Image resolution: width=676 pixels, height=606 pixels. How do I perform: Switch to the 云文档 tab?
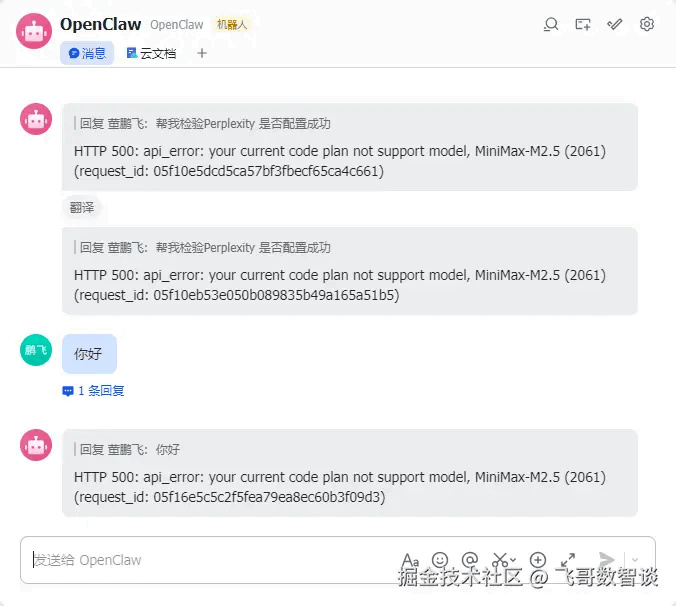pyautogui.click(x=151, y=53)
